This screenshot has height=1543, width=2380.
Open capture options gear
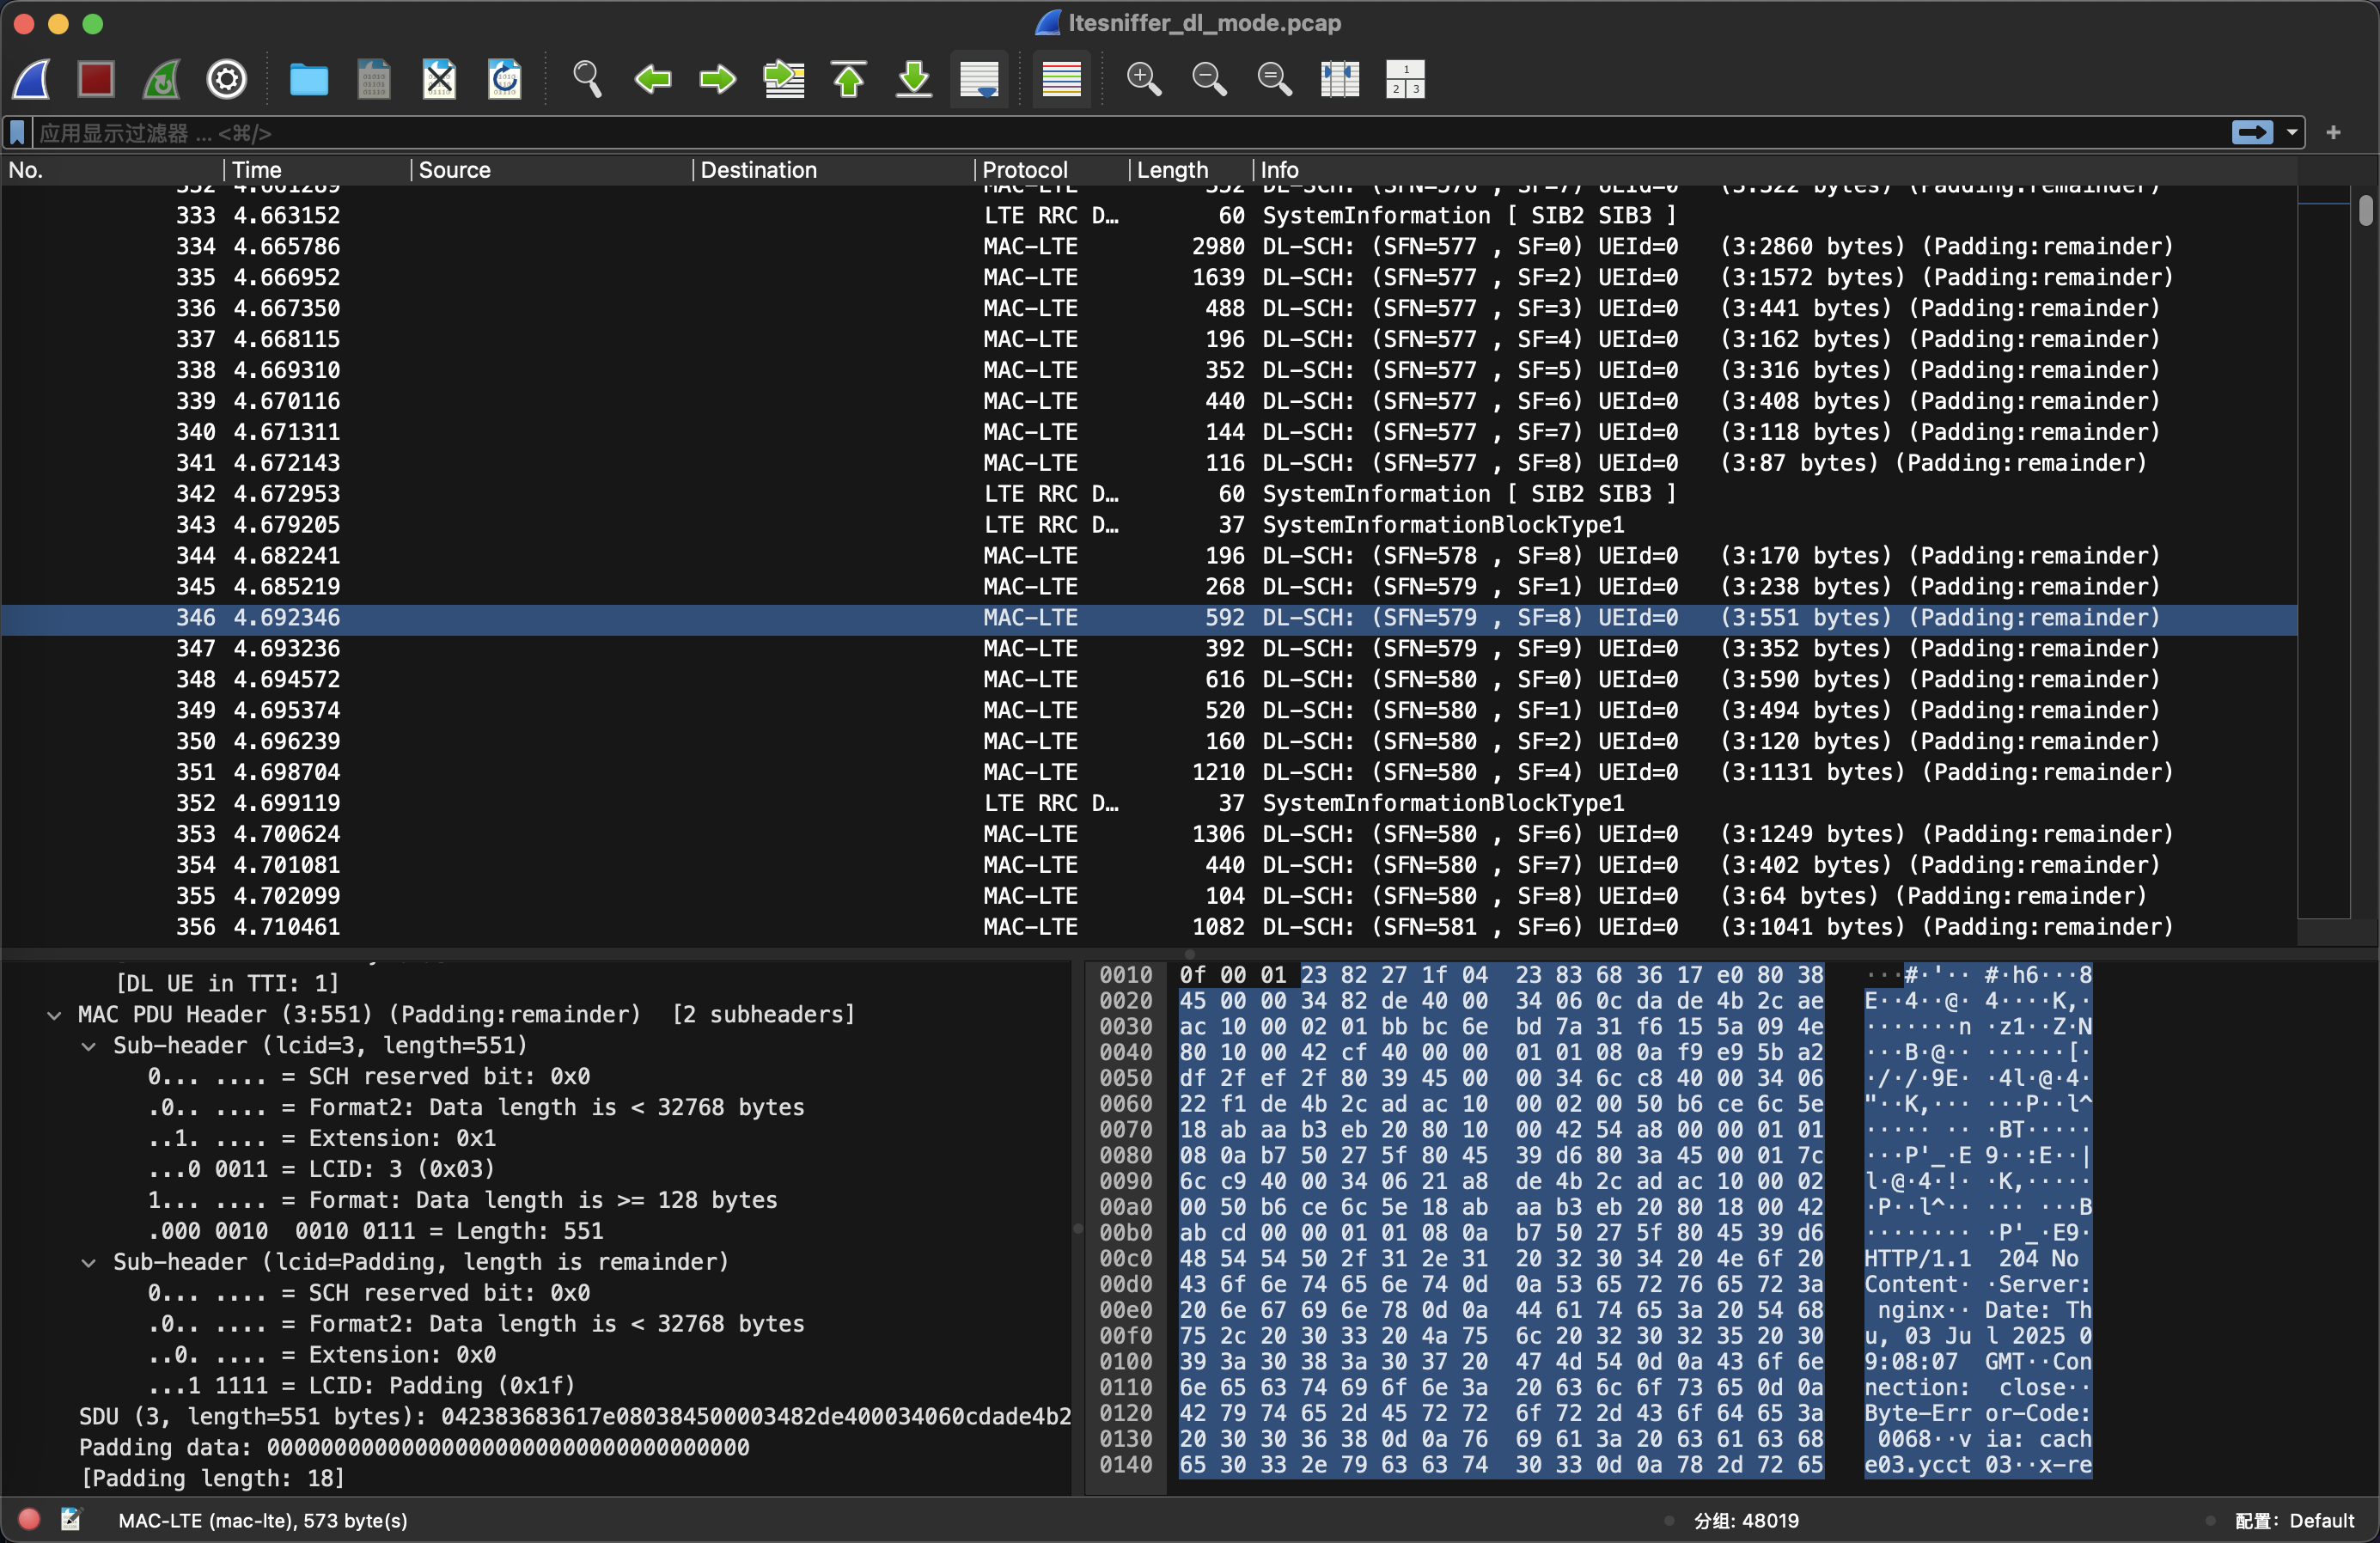click(x=227, y=79)
